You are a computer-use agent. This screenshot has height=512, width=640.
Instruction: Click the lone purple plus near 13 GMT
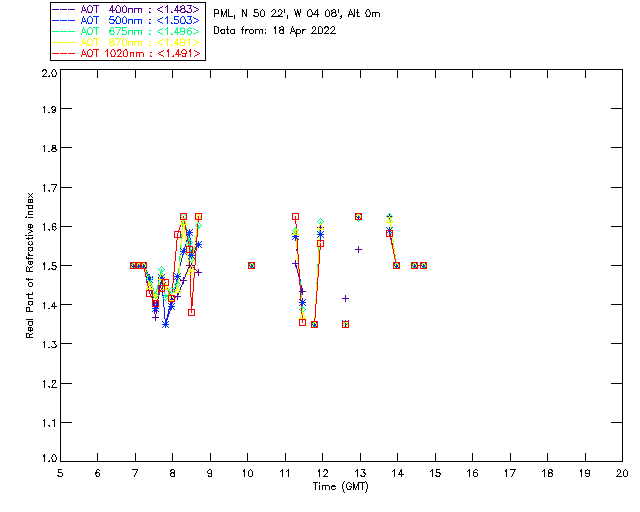(358, 249)
